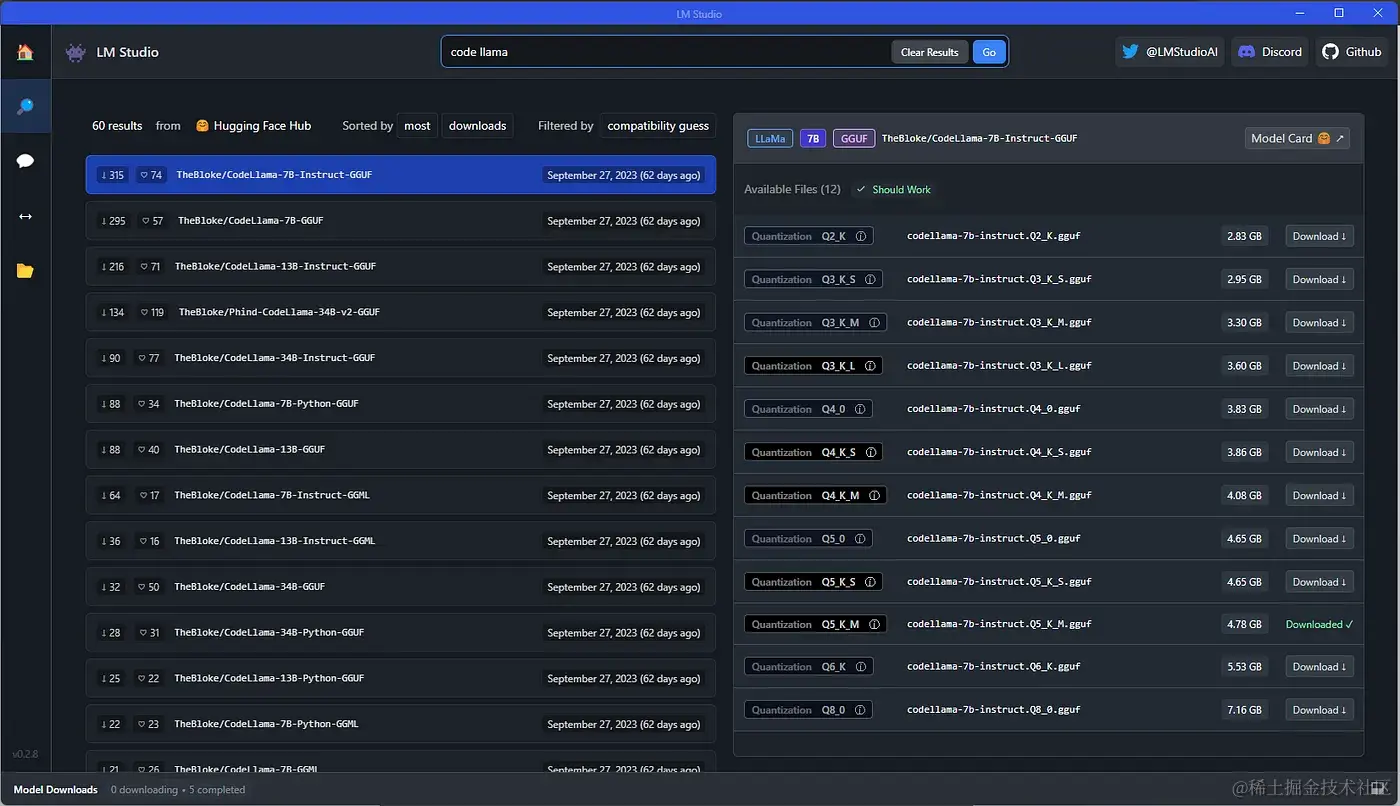
Task: Click Clear Results button
Action: pos(929,52)
